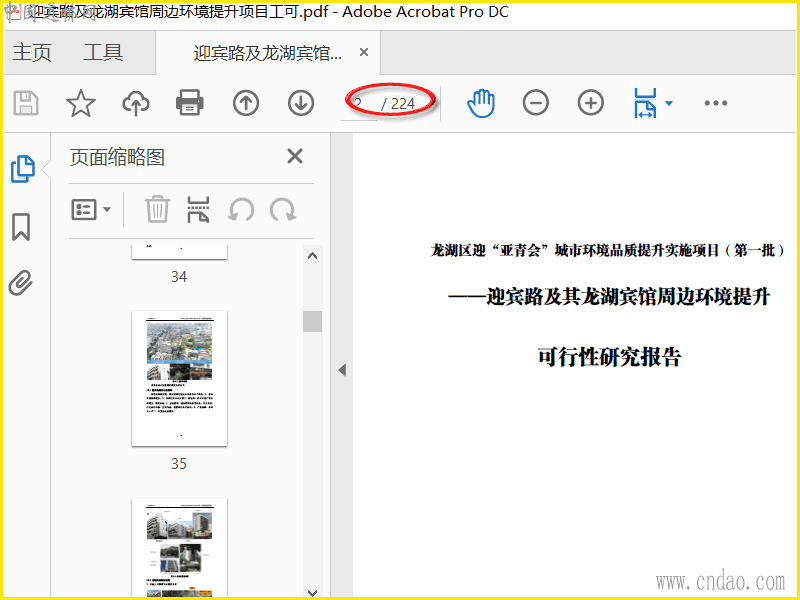Switch to 主页 tab
Screen dimensions: 800x600
[x=32, y=53]
